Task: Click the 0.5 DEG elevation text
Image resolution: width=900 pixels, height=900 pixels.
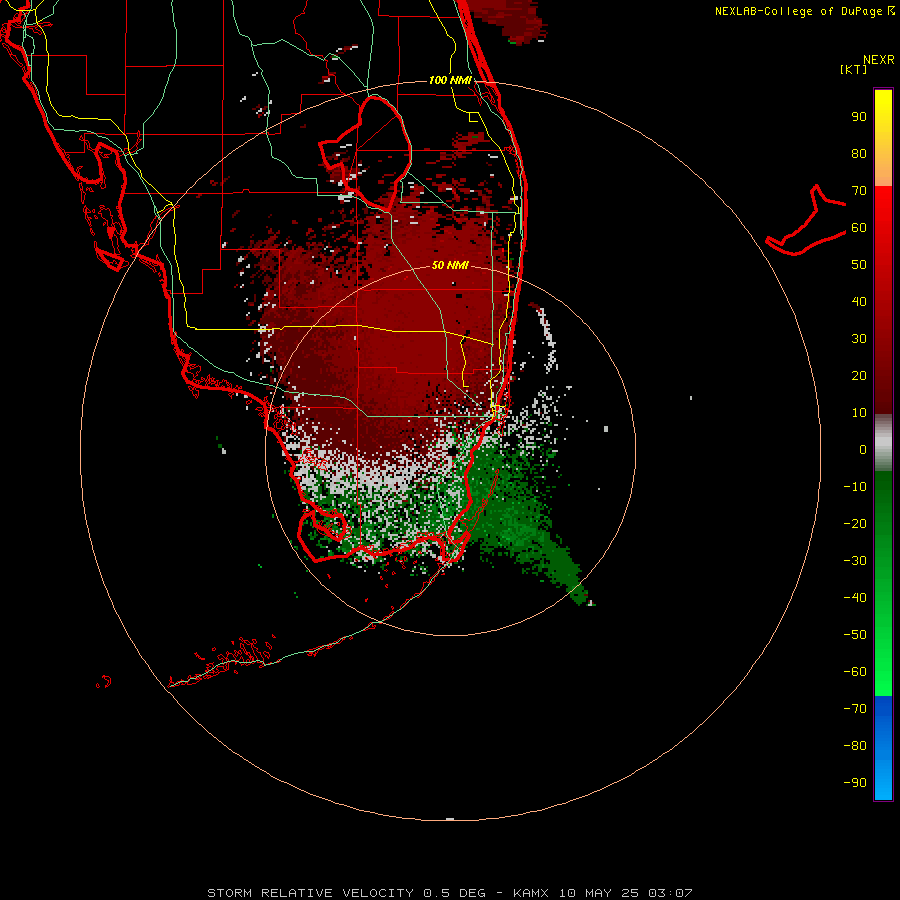Action: coord(455,893)
